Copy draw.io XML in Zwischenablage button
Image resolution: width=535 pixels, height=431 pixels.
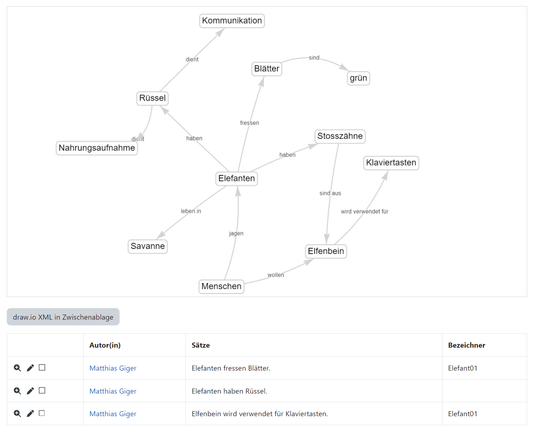[x=63, y=317]
